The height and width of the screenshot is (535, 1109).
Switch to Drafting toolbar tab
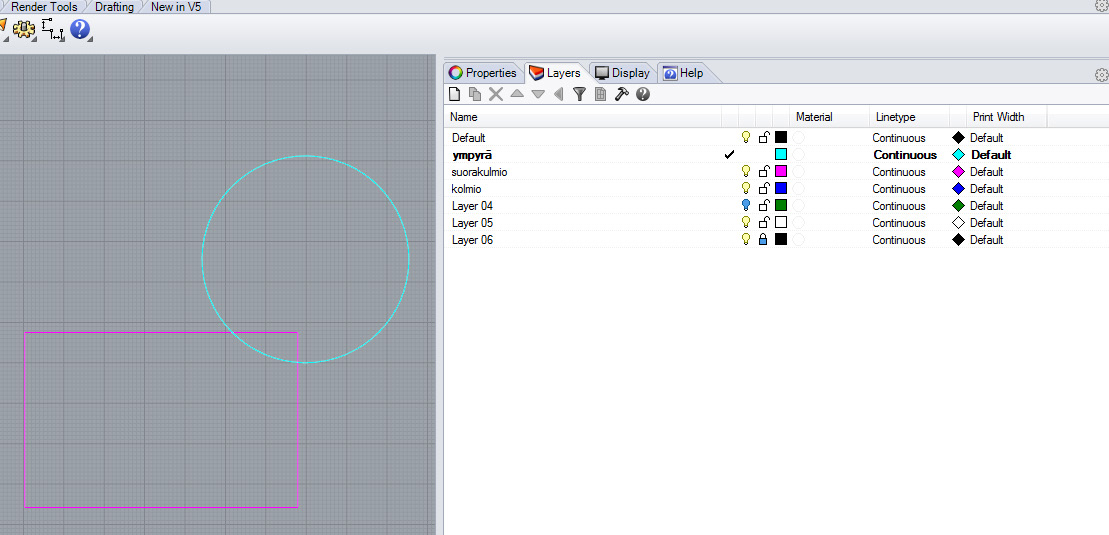[114, 6]
